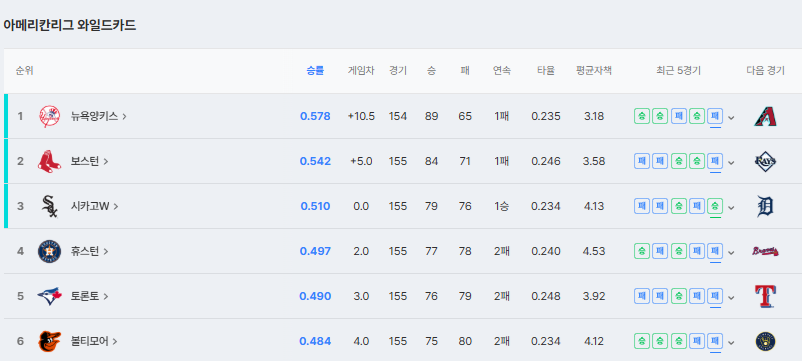The height and width of the screenshot is (361, 802).
Task: Click the Toronto Blue Jays team logo
Action: [x=50, y=297]
